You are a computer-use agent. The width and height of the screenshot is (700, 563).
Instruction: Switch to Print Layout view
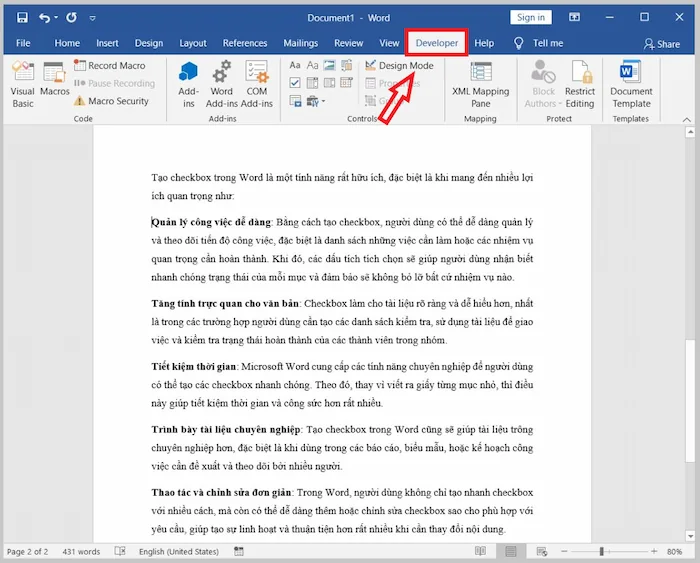pos(511,551)
